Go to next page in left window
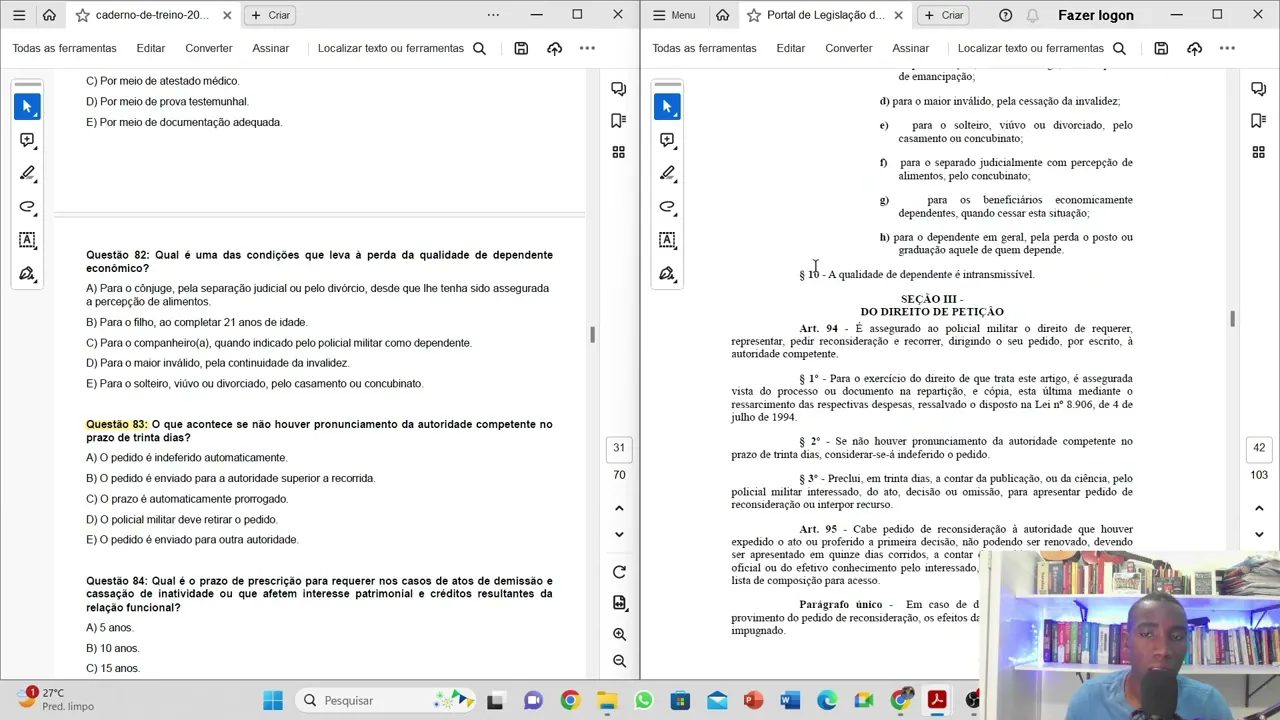Image resolution: width=1280 pixels, height=720 pixels. tap(619, 534)
